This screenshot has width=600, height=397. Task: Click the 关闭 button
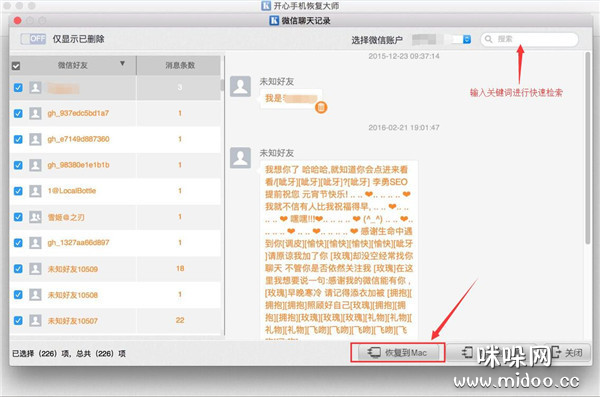pos(568,352)
